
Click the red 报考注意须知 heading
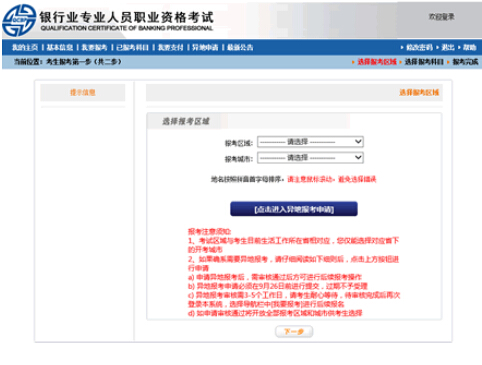[x=209, y=232]
